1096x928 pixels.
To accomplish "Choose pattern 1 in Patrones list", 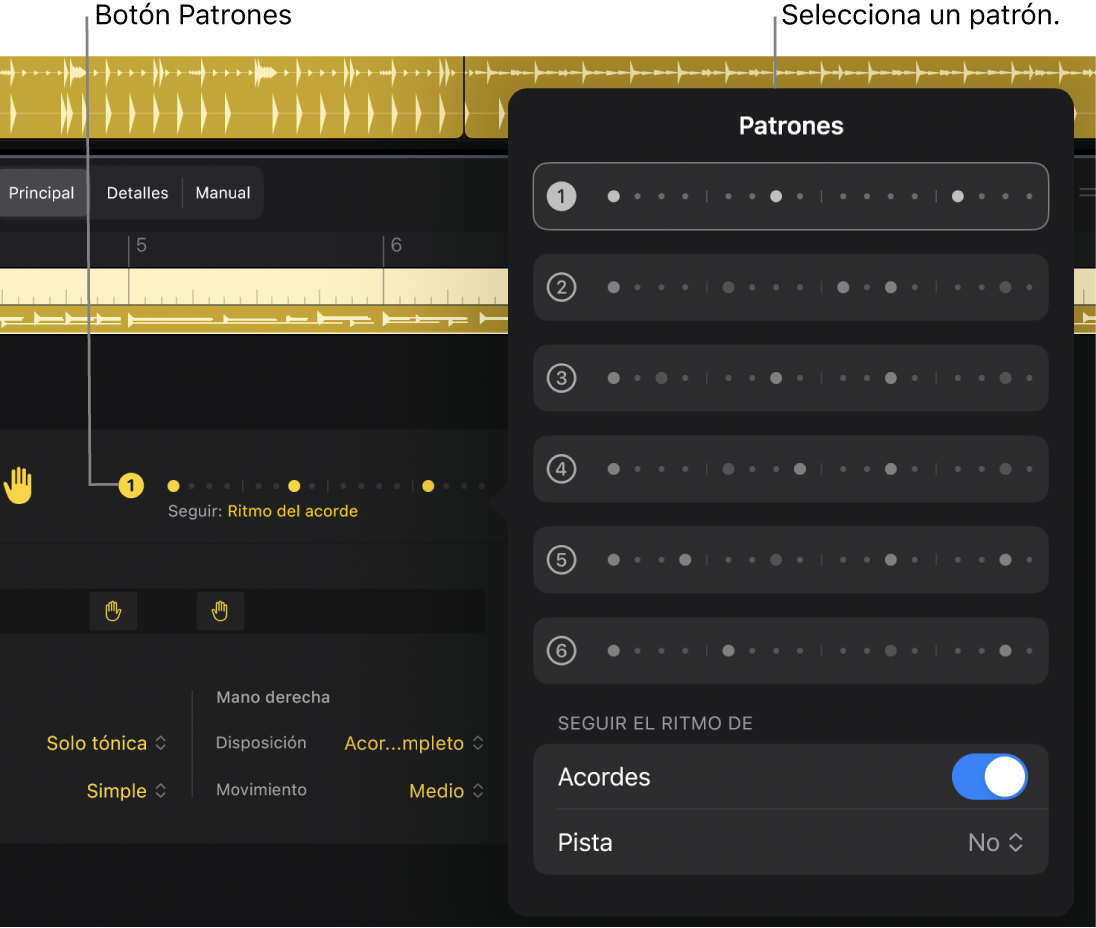I will pos(791,196).
